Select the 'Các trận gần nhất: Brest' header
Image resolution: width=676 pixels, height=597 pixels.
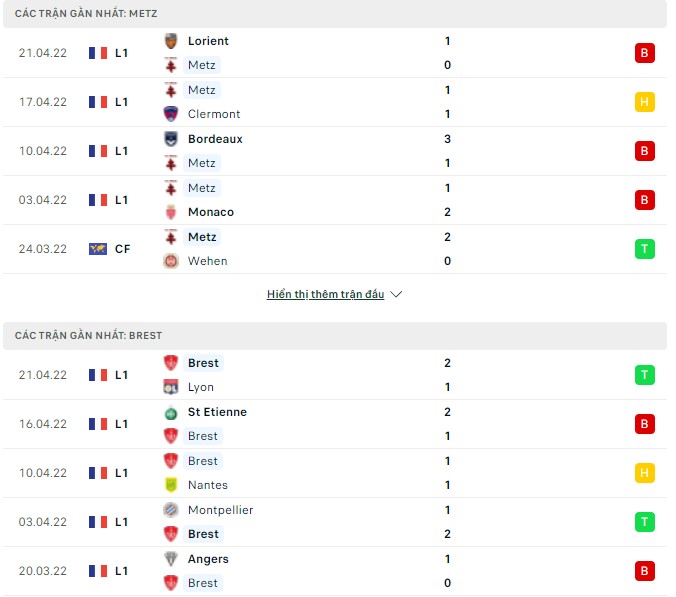(88, 336)
